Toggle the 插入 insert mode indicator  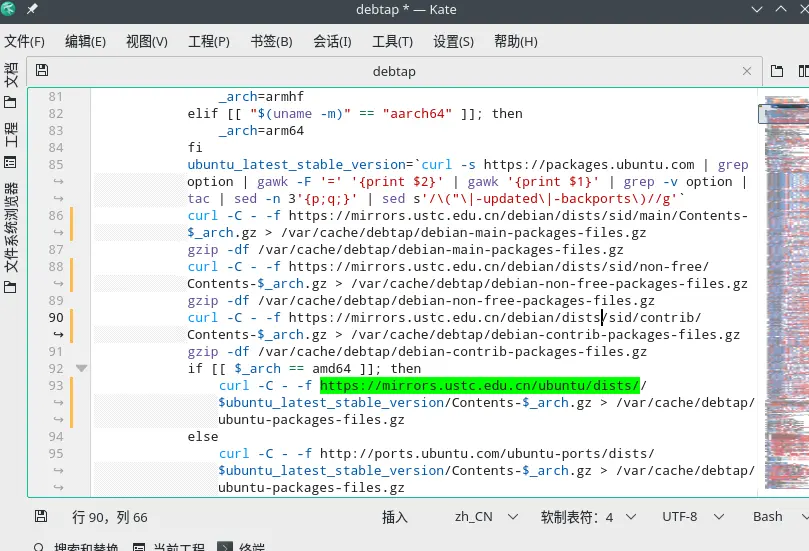pyautogui.click(x=395, y=517)
